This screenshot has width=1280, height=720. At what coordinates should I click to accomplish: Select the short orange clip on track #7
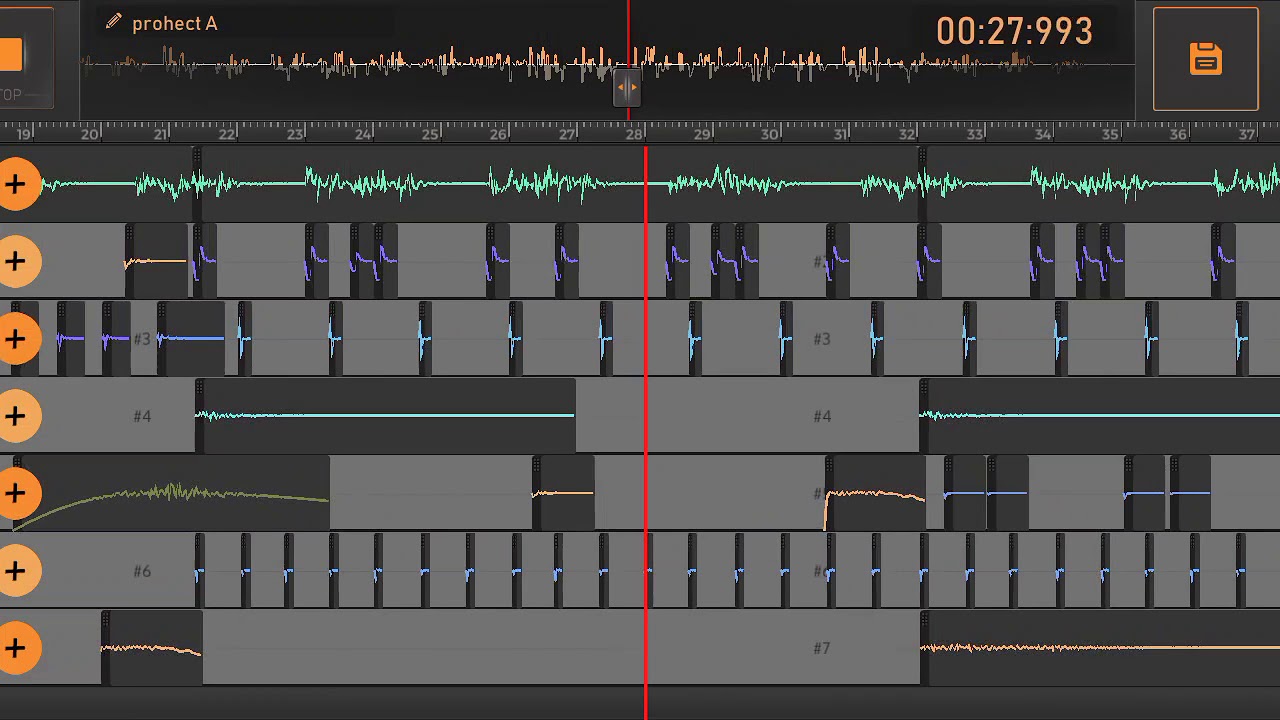pyautogui.click(x=152, y=648)
